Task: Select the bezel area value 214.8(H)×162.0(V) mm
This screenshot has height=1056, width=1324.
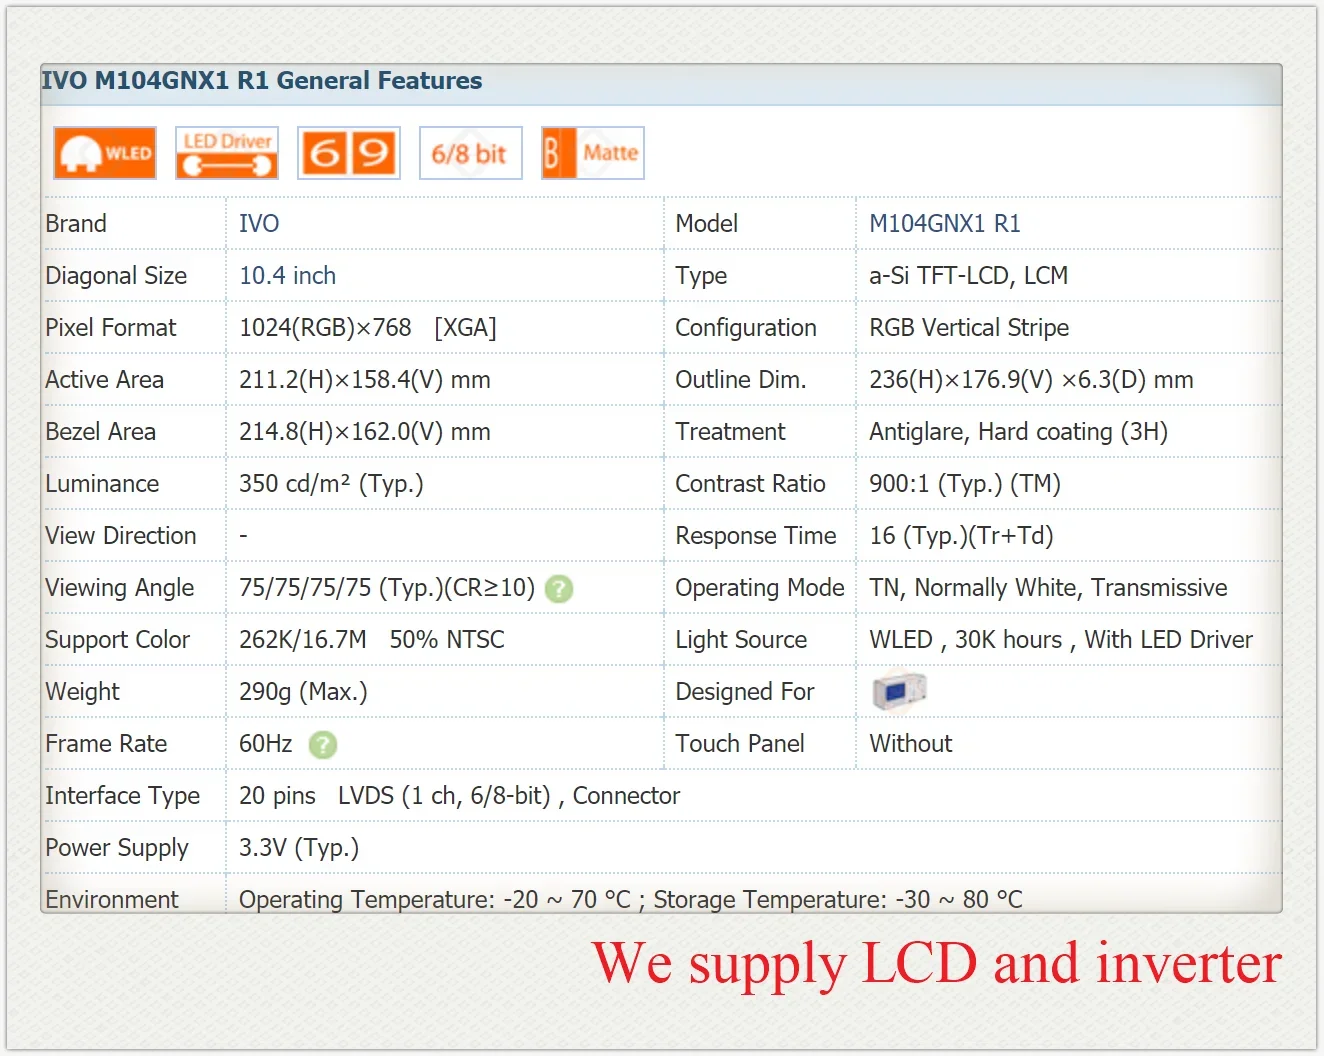Action: coord(365,432)
